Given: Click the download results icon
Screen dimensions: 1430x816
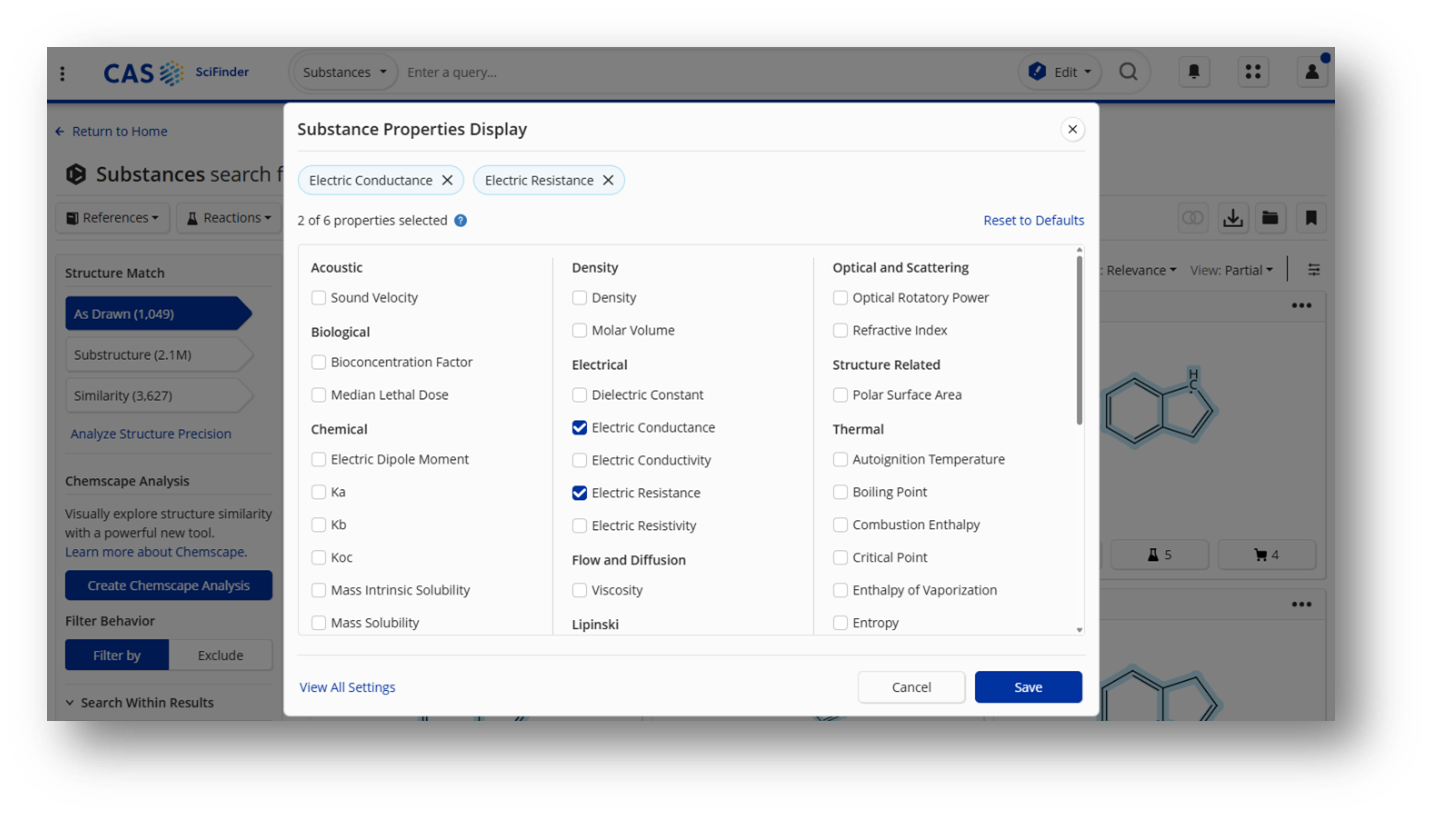Looking at the screenshot, I should [x=1233, y=218].
